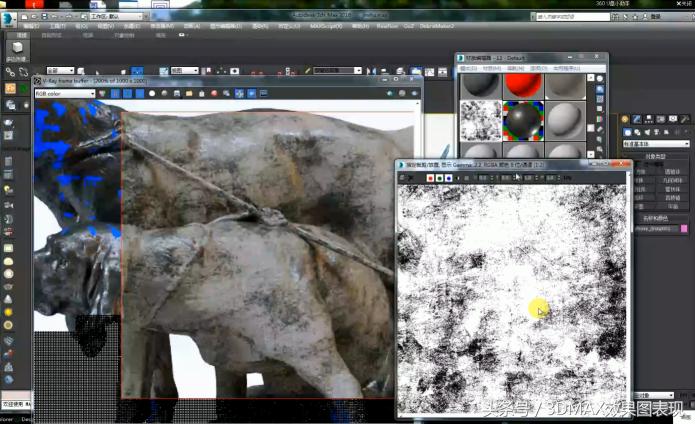695x424 pixels.
Task: Open the Display tab in command panel
Action: [x=673, y=119]
